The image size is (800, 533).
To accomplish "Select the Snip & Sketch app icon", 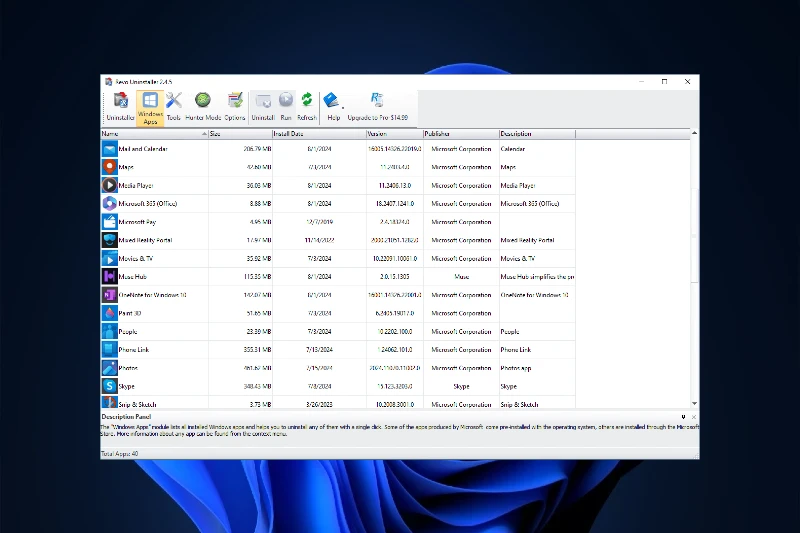I will pos(109,402).
